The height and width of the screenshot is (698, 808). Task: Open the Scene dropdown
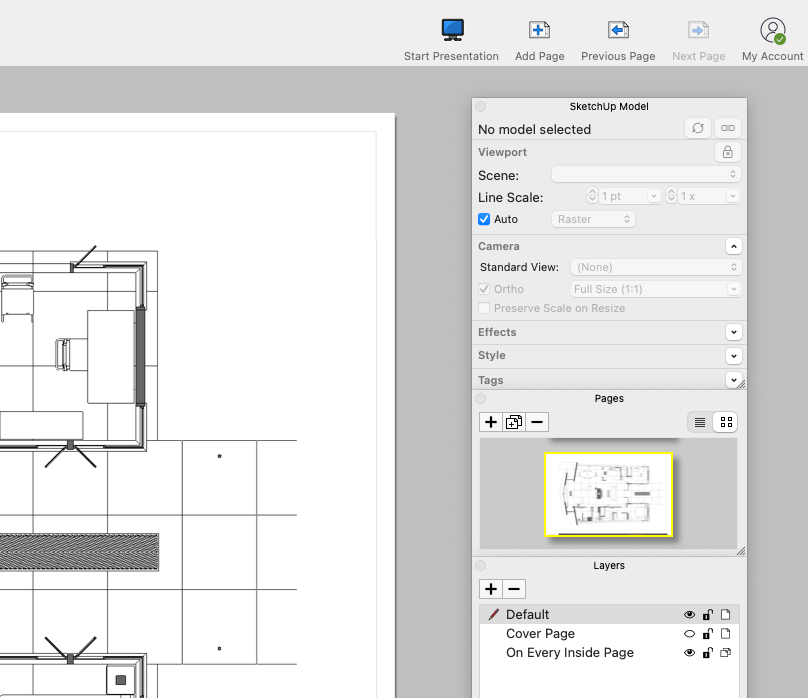(x=646, y=175)
